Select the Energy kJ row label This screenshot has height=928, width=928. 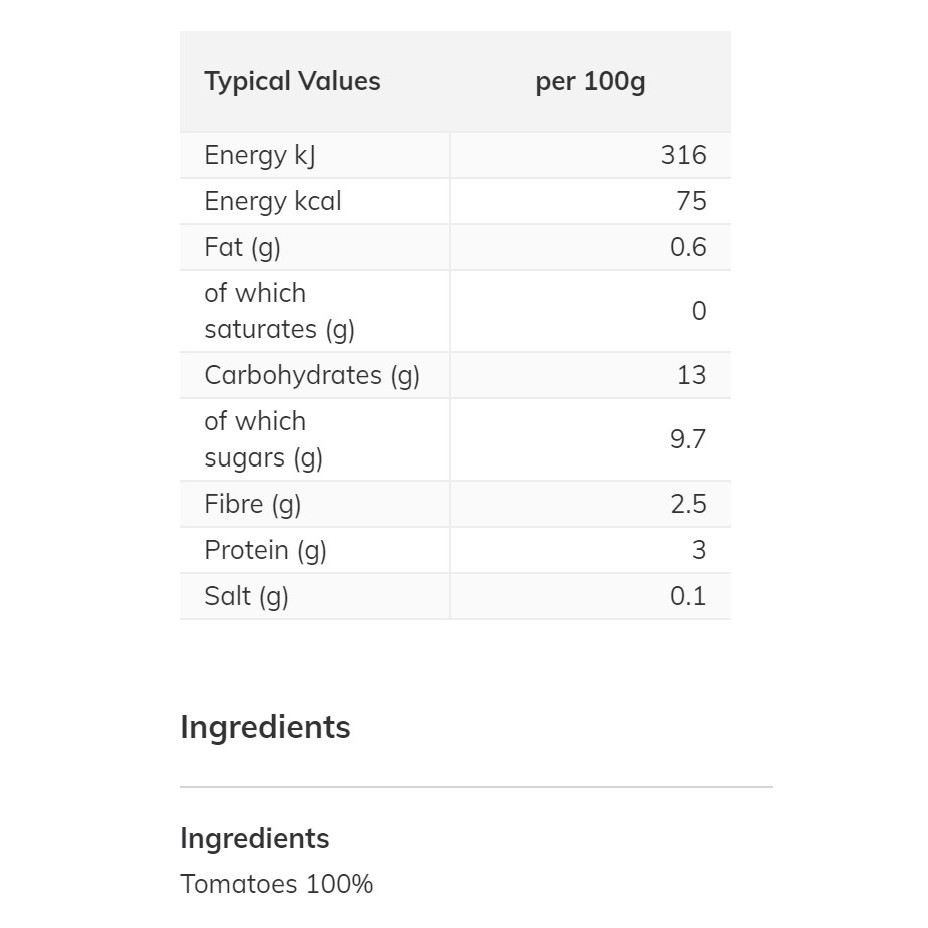(x=260, y=155)
